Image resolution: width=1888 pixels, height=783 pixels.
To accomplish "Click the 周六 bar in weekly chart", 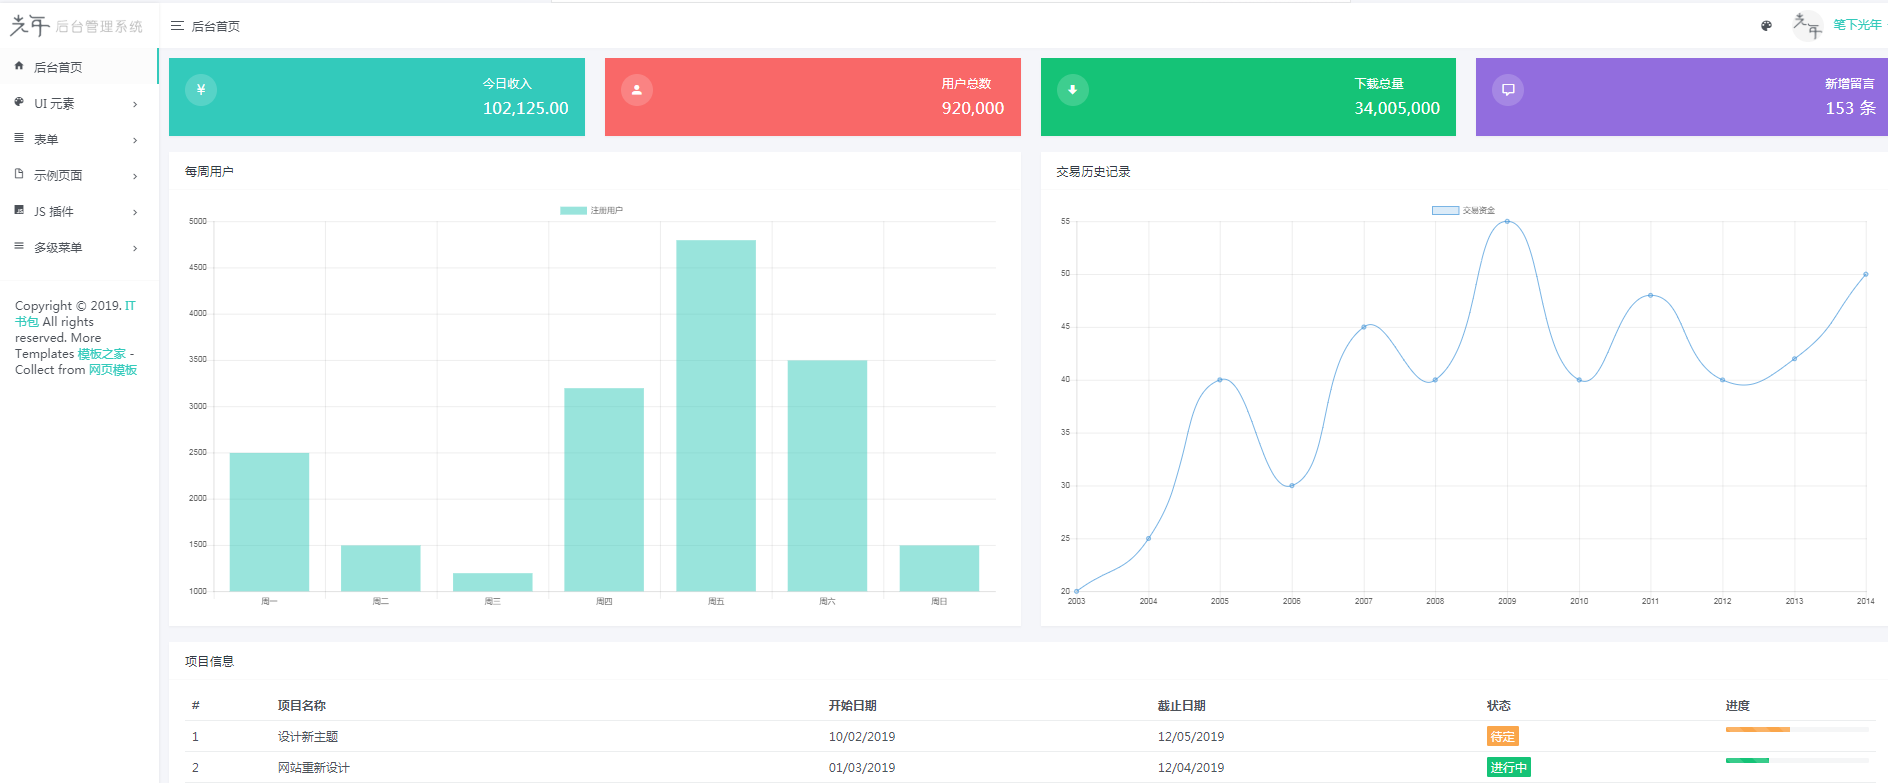I will 827,475.
